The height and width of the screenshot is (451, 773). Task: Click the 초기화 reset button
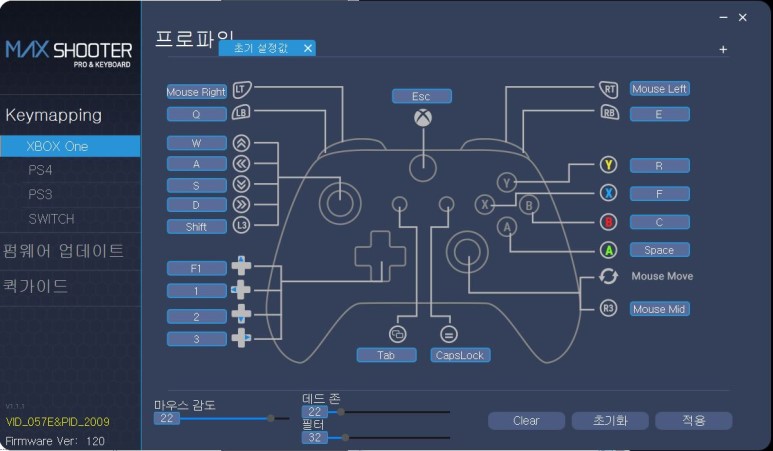610,421
